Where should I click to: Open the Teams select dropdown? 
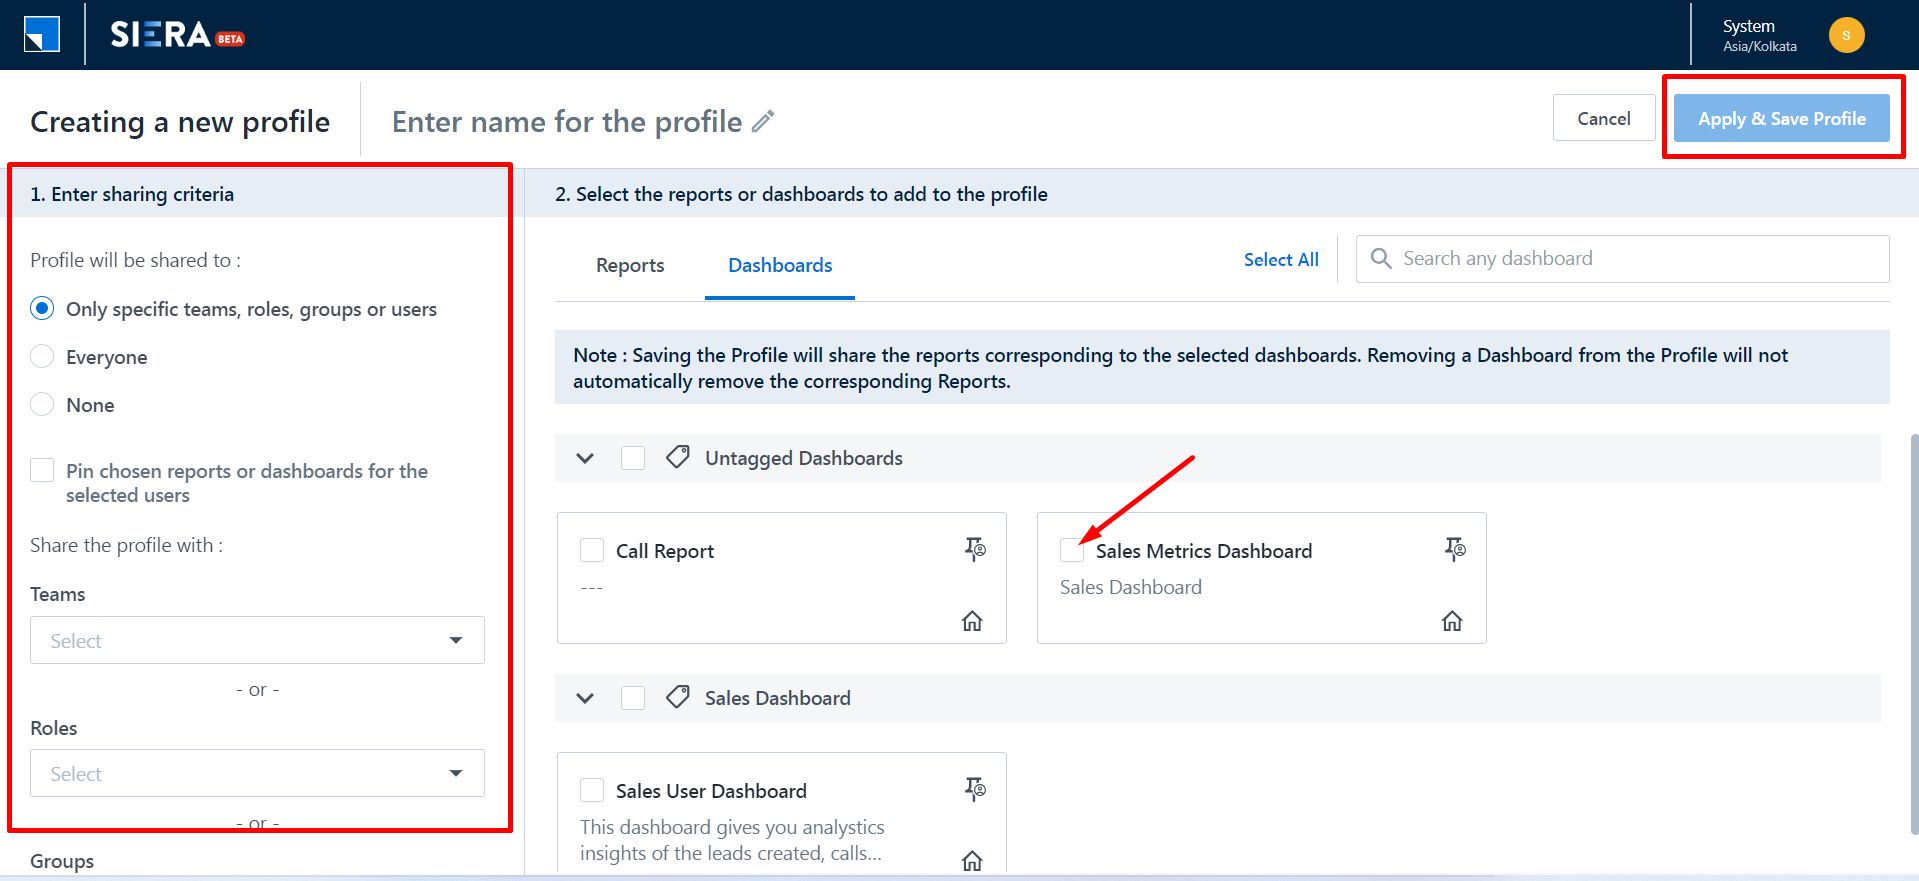257,640
